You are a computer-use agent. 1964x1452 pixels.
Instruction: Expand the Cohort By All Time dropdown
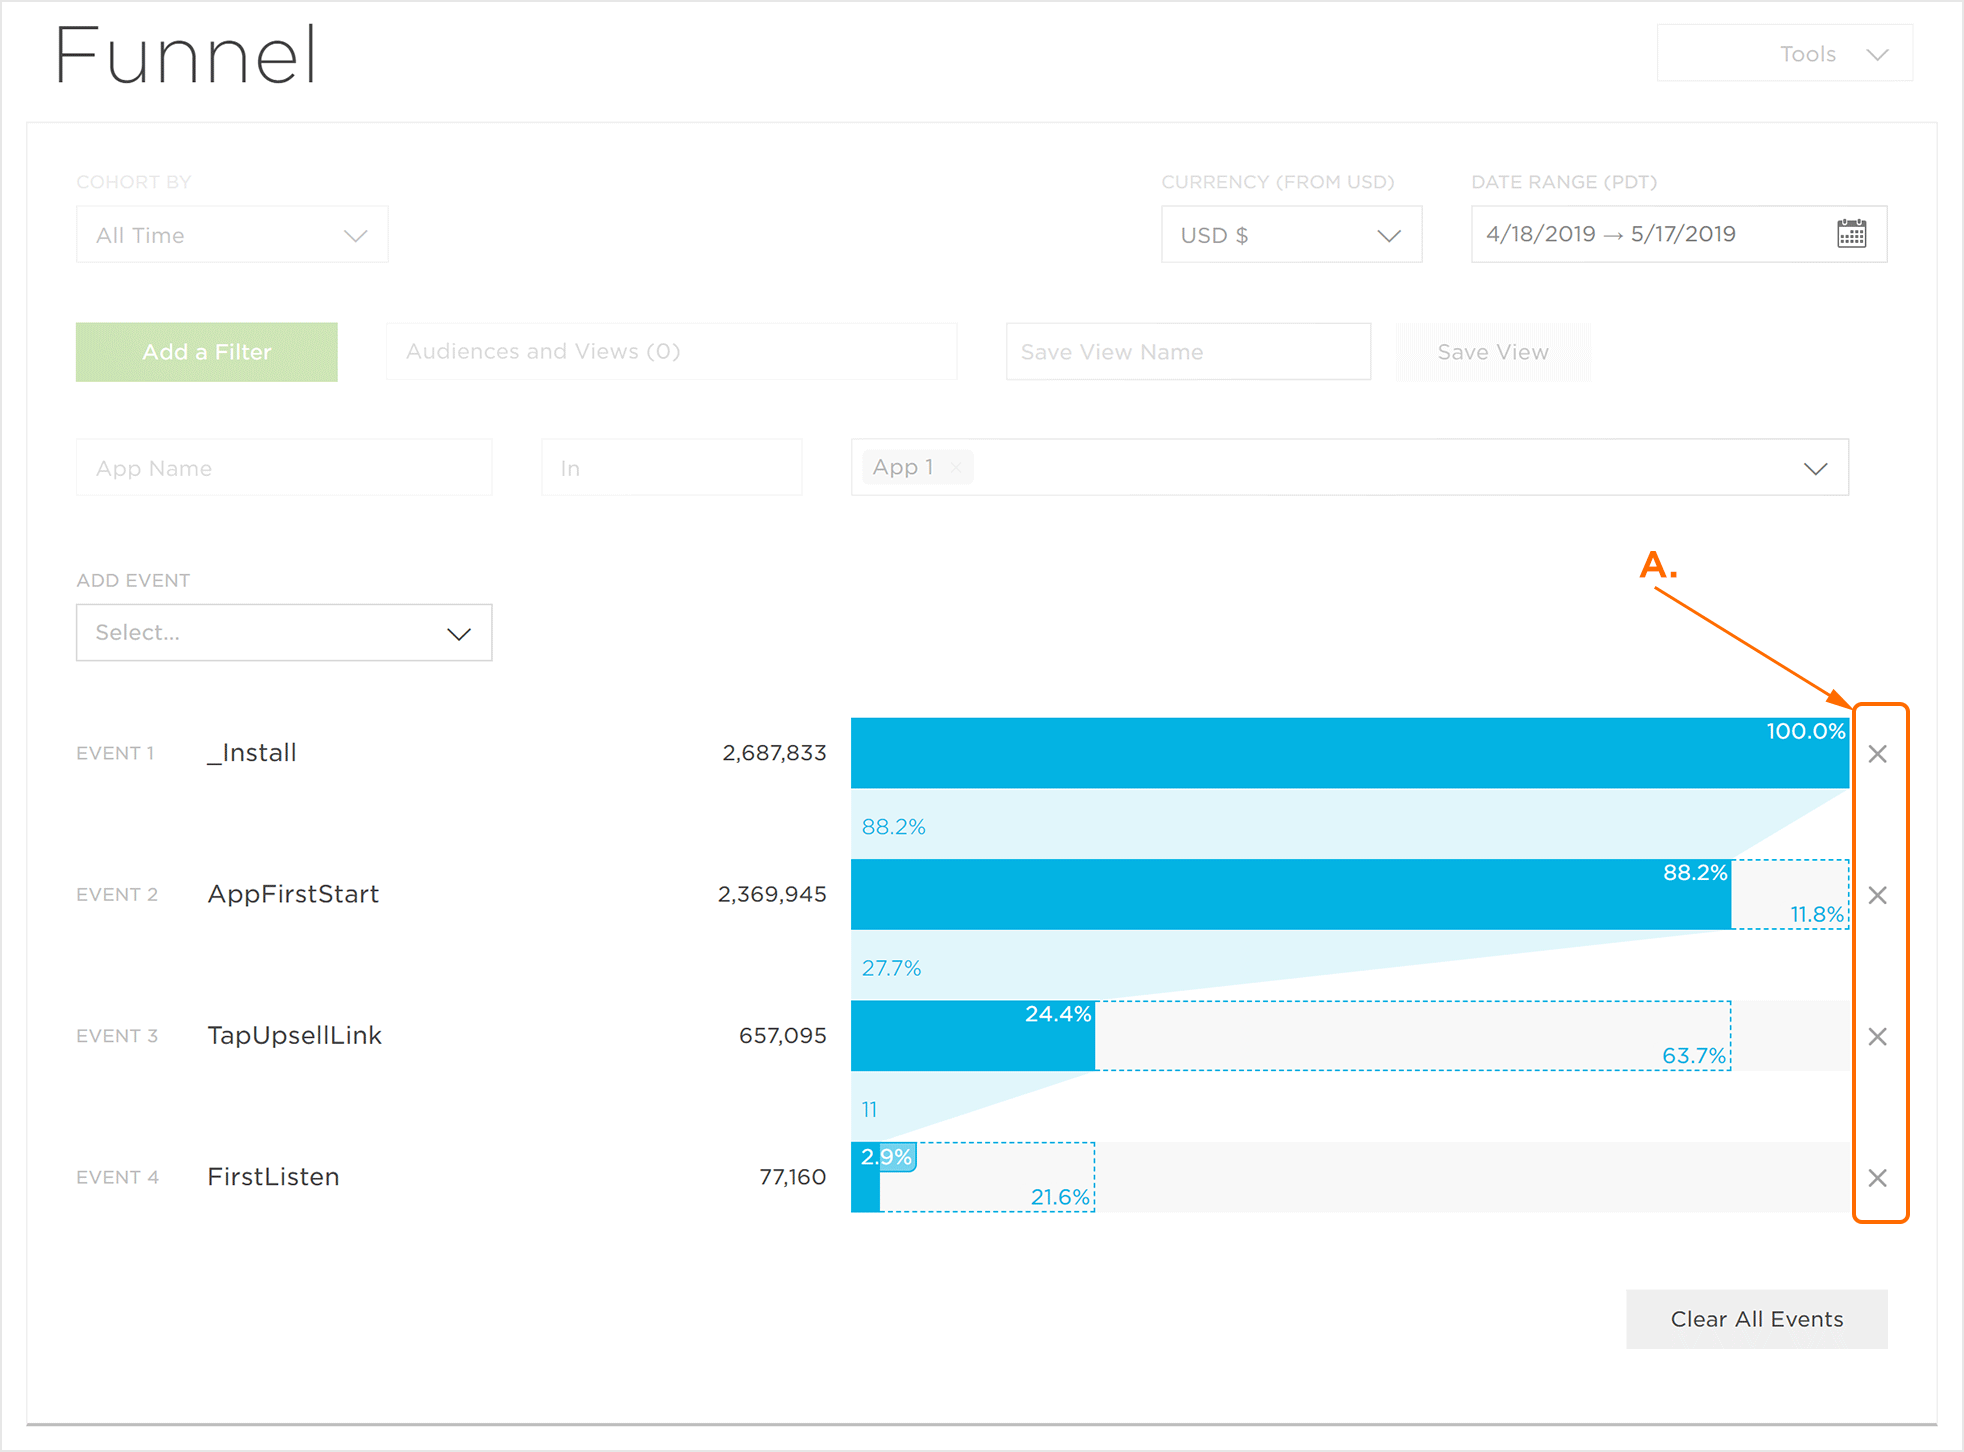(x=232, y=235)
